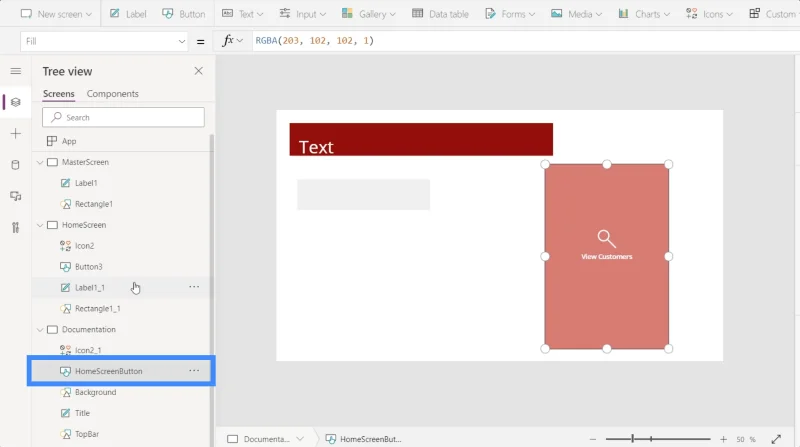The width and height of the screenshot is (800, 447).
Task: Click fit-to-window expand icon
Action: tap(776, 439)
